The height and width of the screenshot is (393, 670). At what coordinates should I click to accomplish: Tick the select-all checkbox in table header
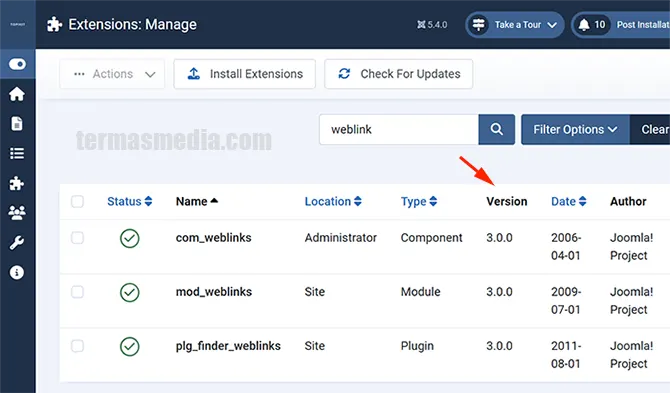[x=77, y=201]
